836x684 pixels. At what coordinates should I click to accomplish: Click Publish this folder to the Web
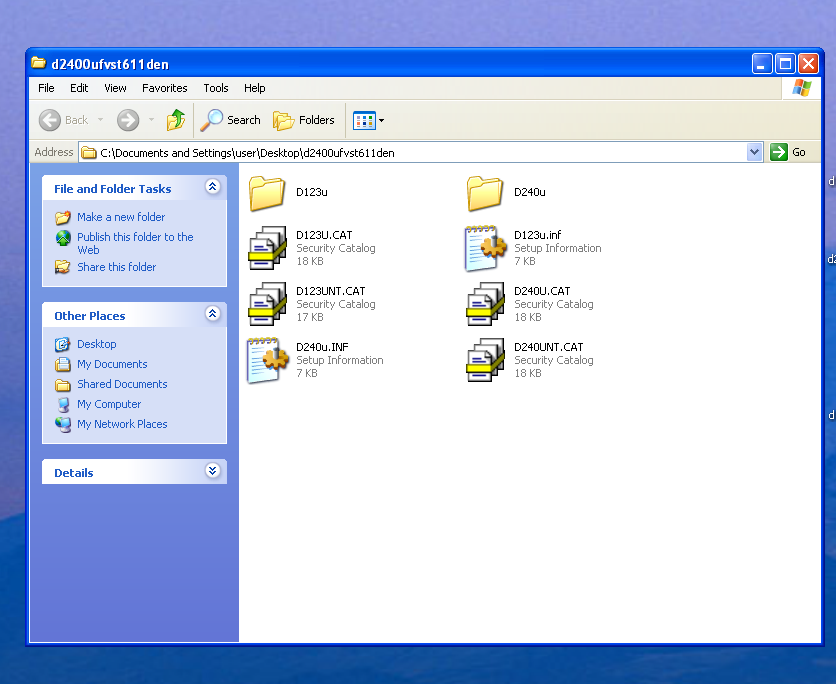pos(135,243)
